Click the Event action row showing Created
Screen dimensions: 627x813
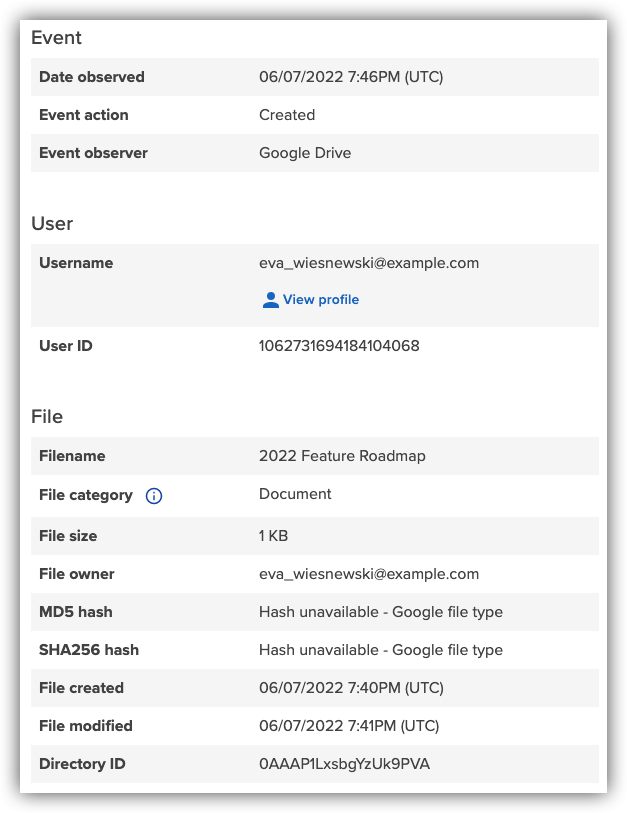coord(287,114)
